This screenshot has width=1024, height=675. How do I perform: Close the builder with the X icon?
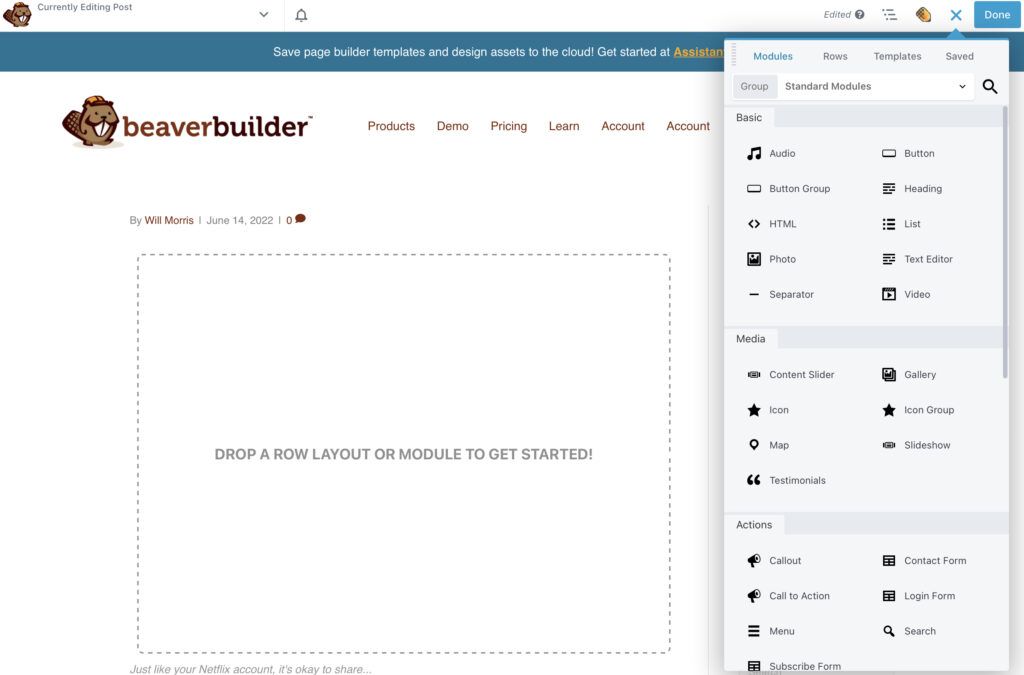point(955,14)
